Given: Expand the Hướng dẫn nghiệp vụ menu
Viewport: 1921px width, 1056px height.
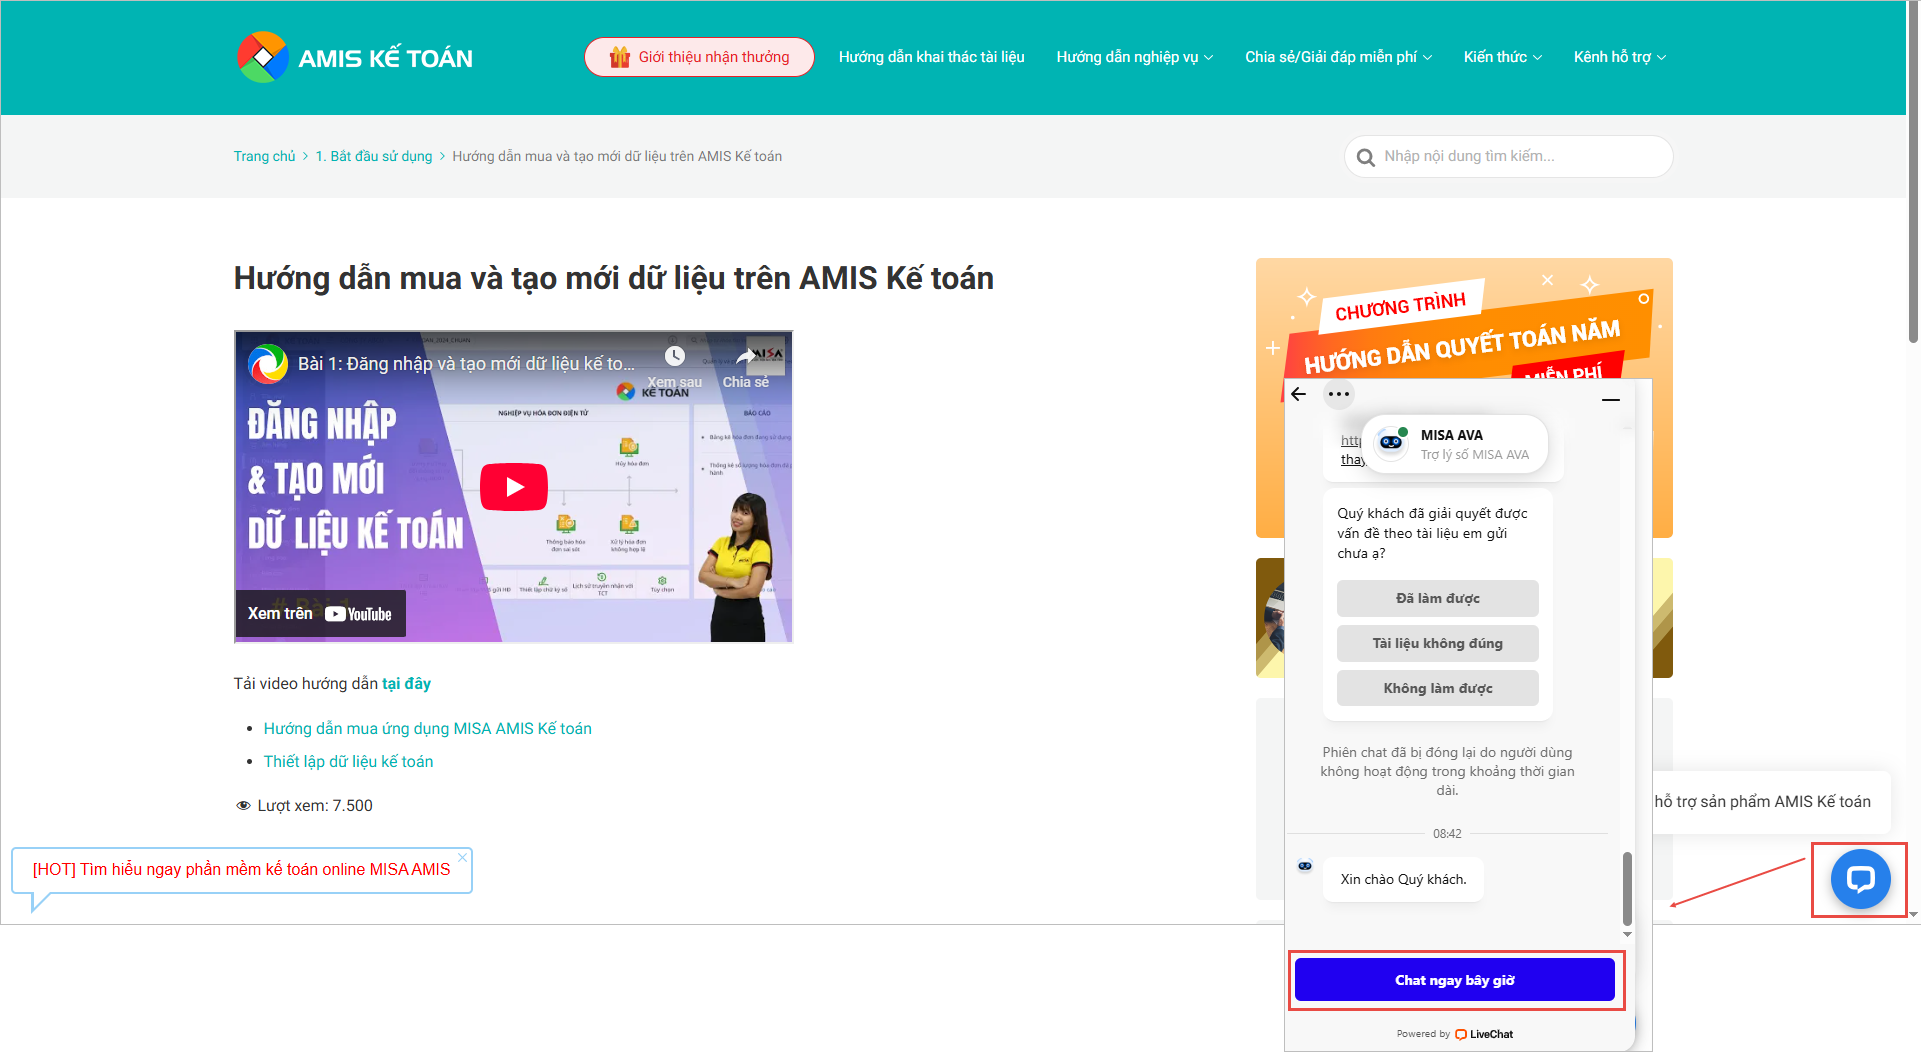Looking at the screenshot, I should 1135,57.
